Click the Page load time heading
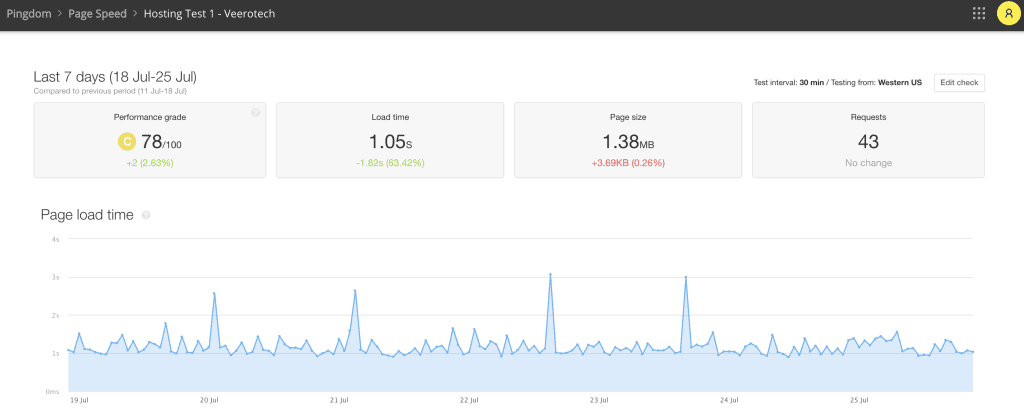This screenshot has width=1024, height=418. [x=87, y=215]
